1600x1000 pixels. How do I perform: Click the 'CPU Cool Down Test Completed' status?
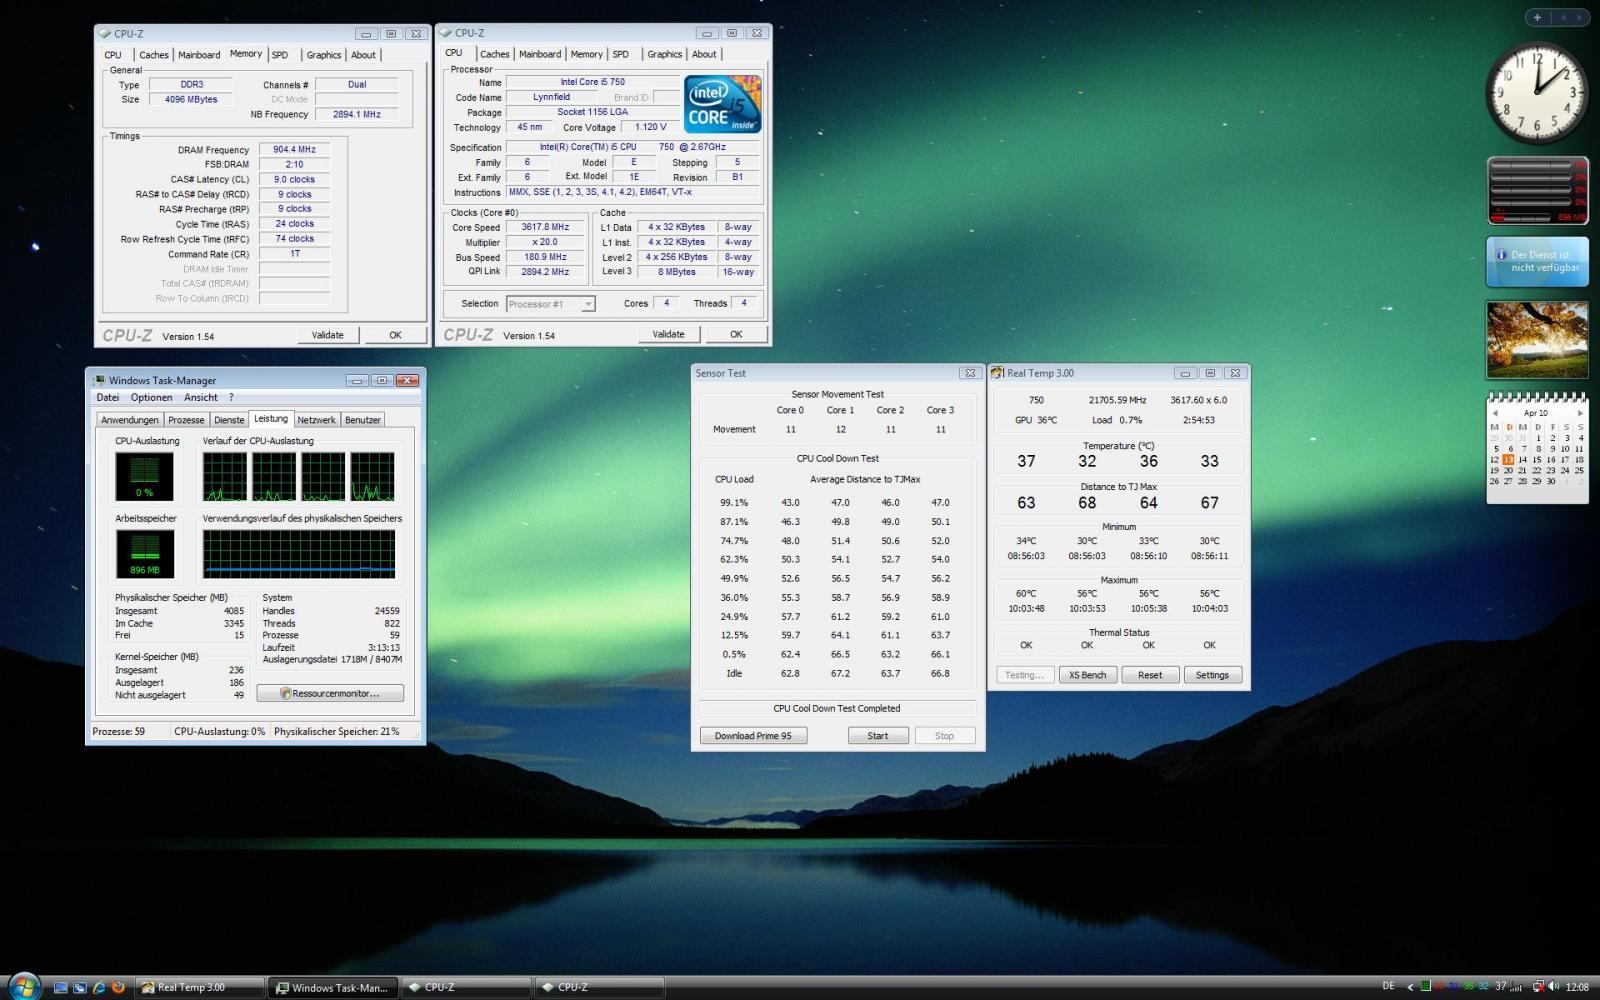point(837,708)
